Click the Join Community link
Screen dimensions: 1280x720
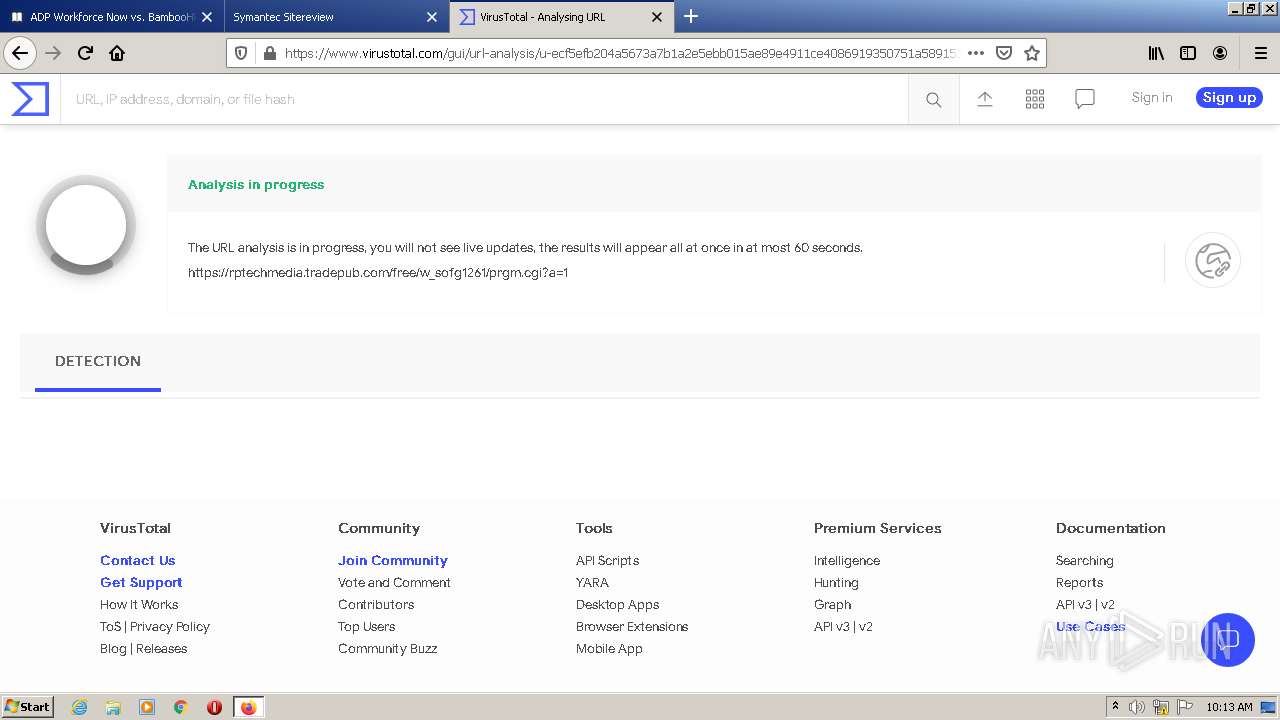393,560
